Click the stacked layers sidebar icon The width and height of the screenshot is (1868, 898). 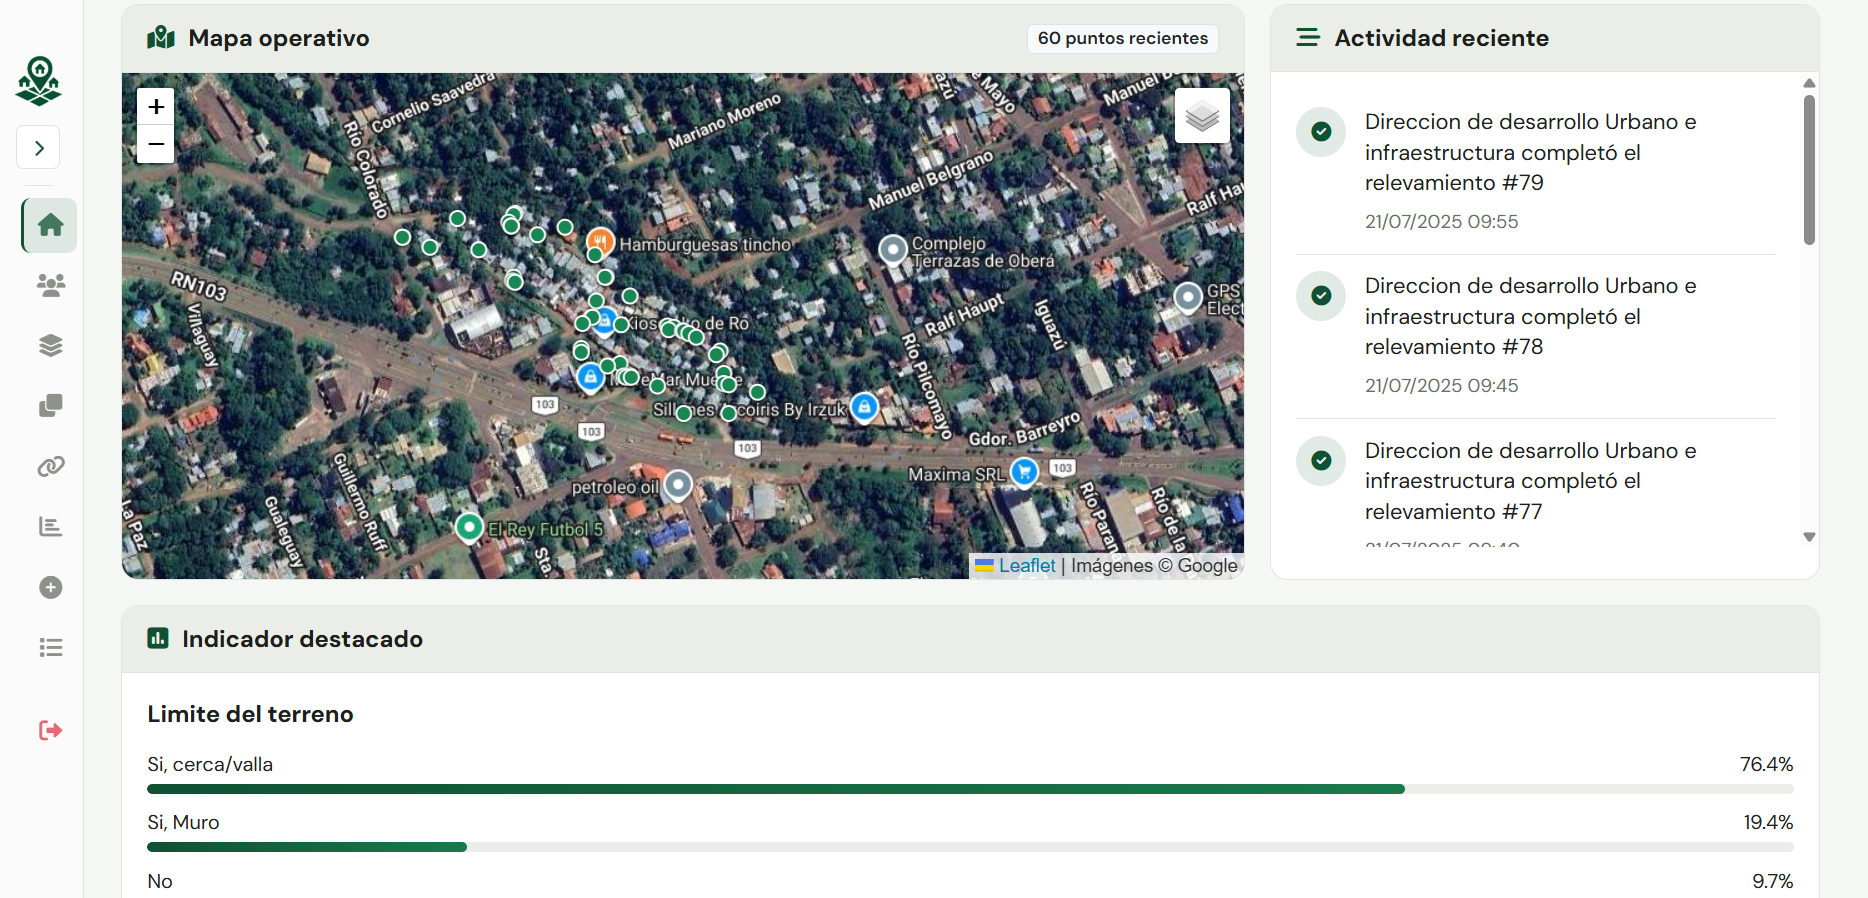(50, 346)
